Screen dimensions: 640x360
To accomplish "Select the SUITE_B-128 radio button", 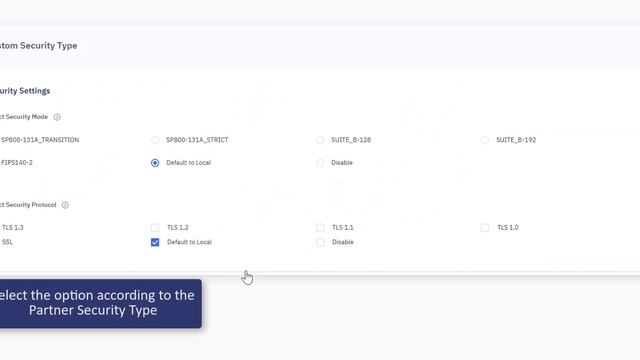I will 320,140.
